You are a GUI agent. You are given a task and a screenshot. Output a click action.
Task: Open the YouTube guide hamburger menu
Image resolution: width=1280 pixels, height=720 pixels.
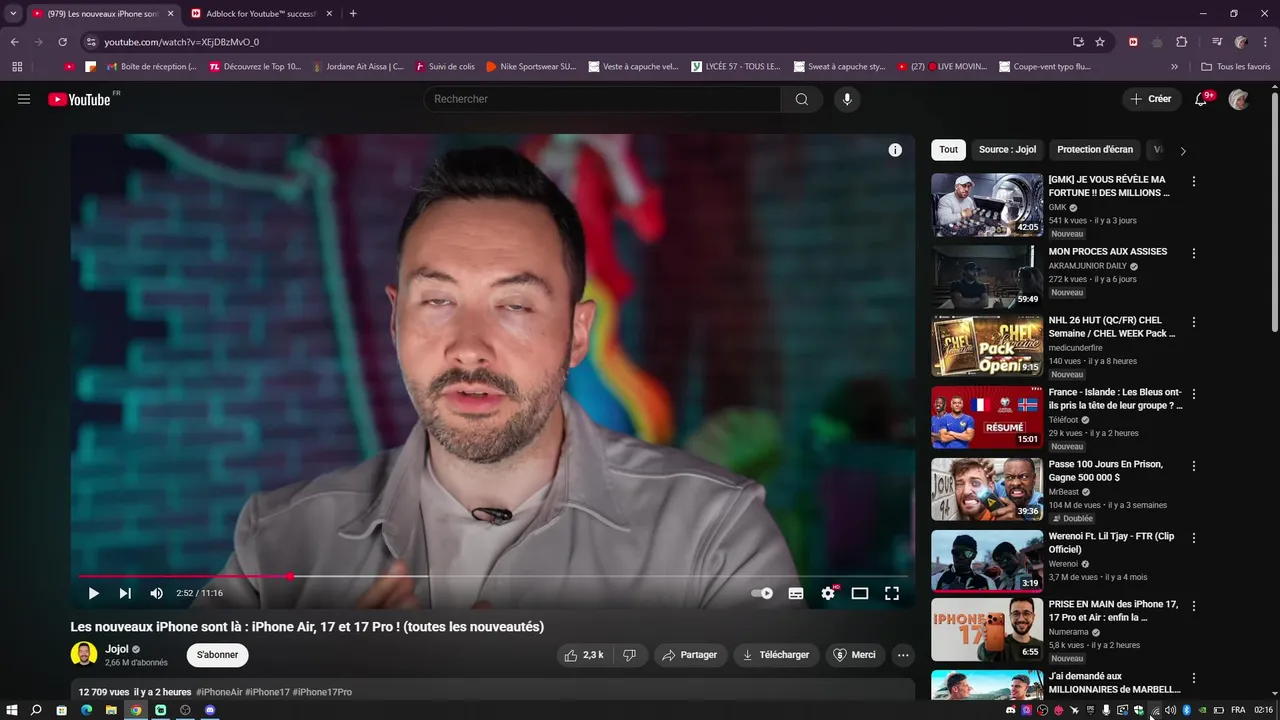coord(24,99)
